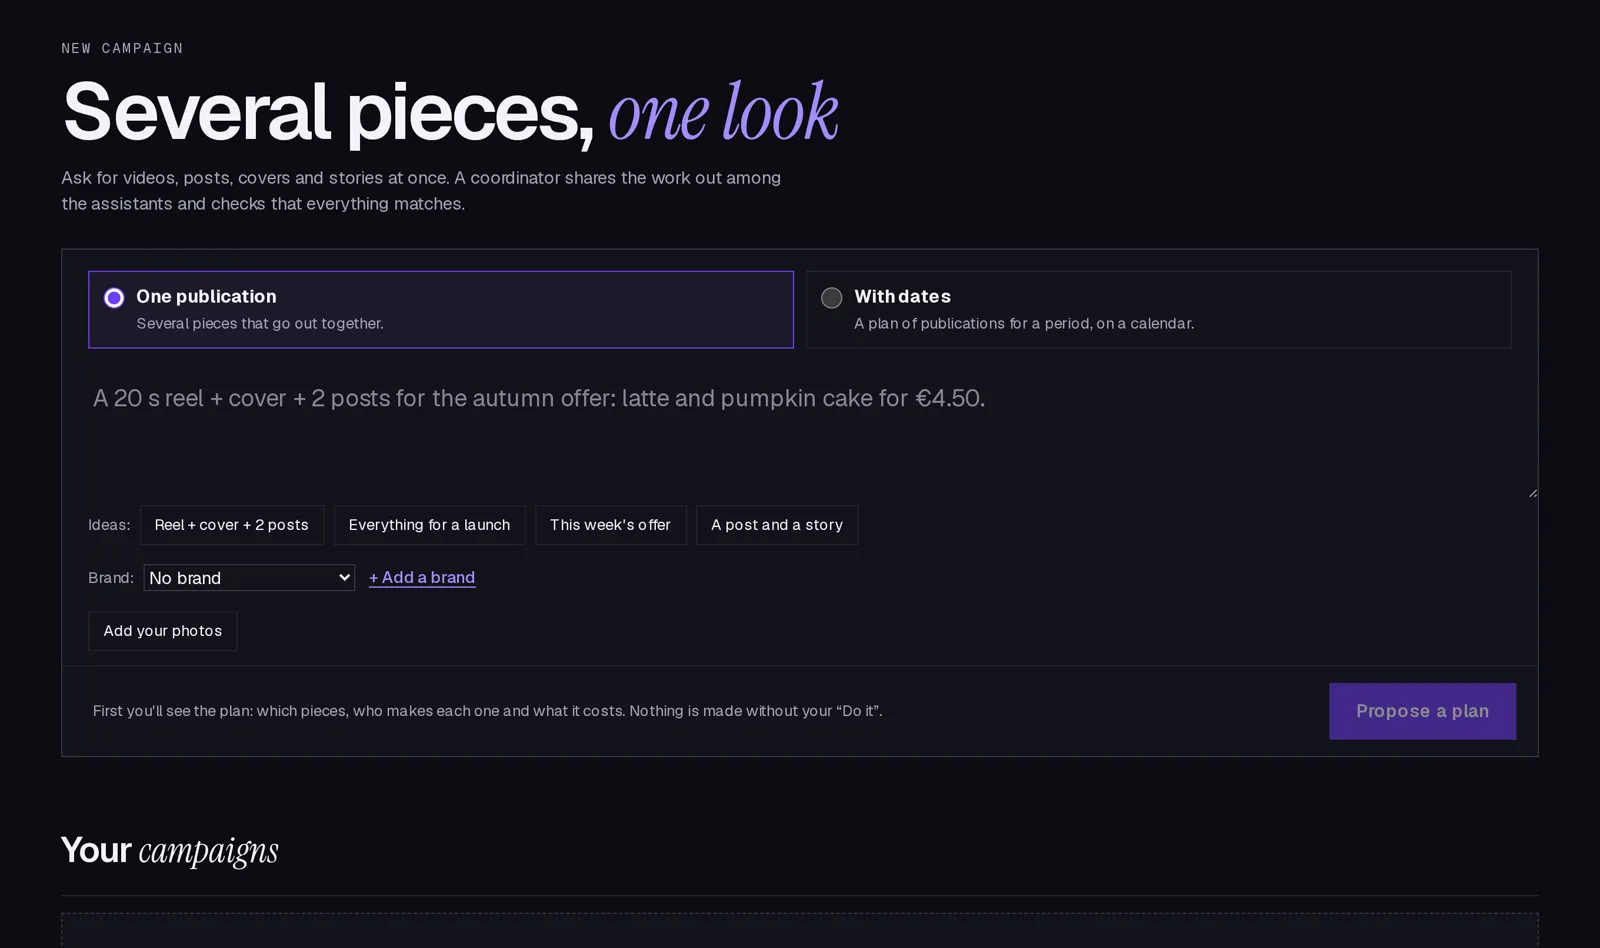Viewport: 1600px width, 948px height.
Task: Click the Several pieces, one look headline
Action: point(450,112)
